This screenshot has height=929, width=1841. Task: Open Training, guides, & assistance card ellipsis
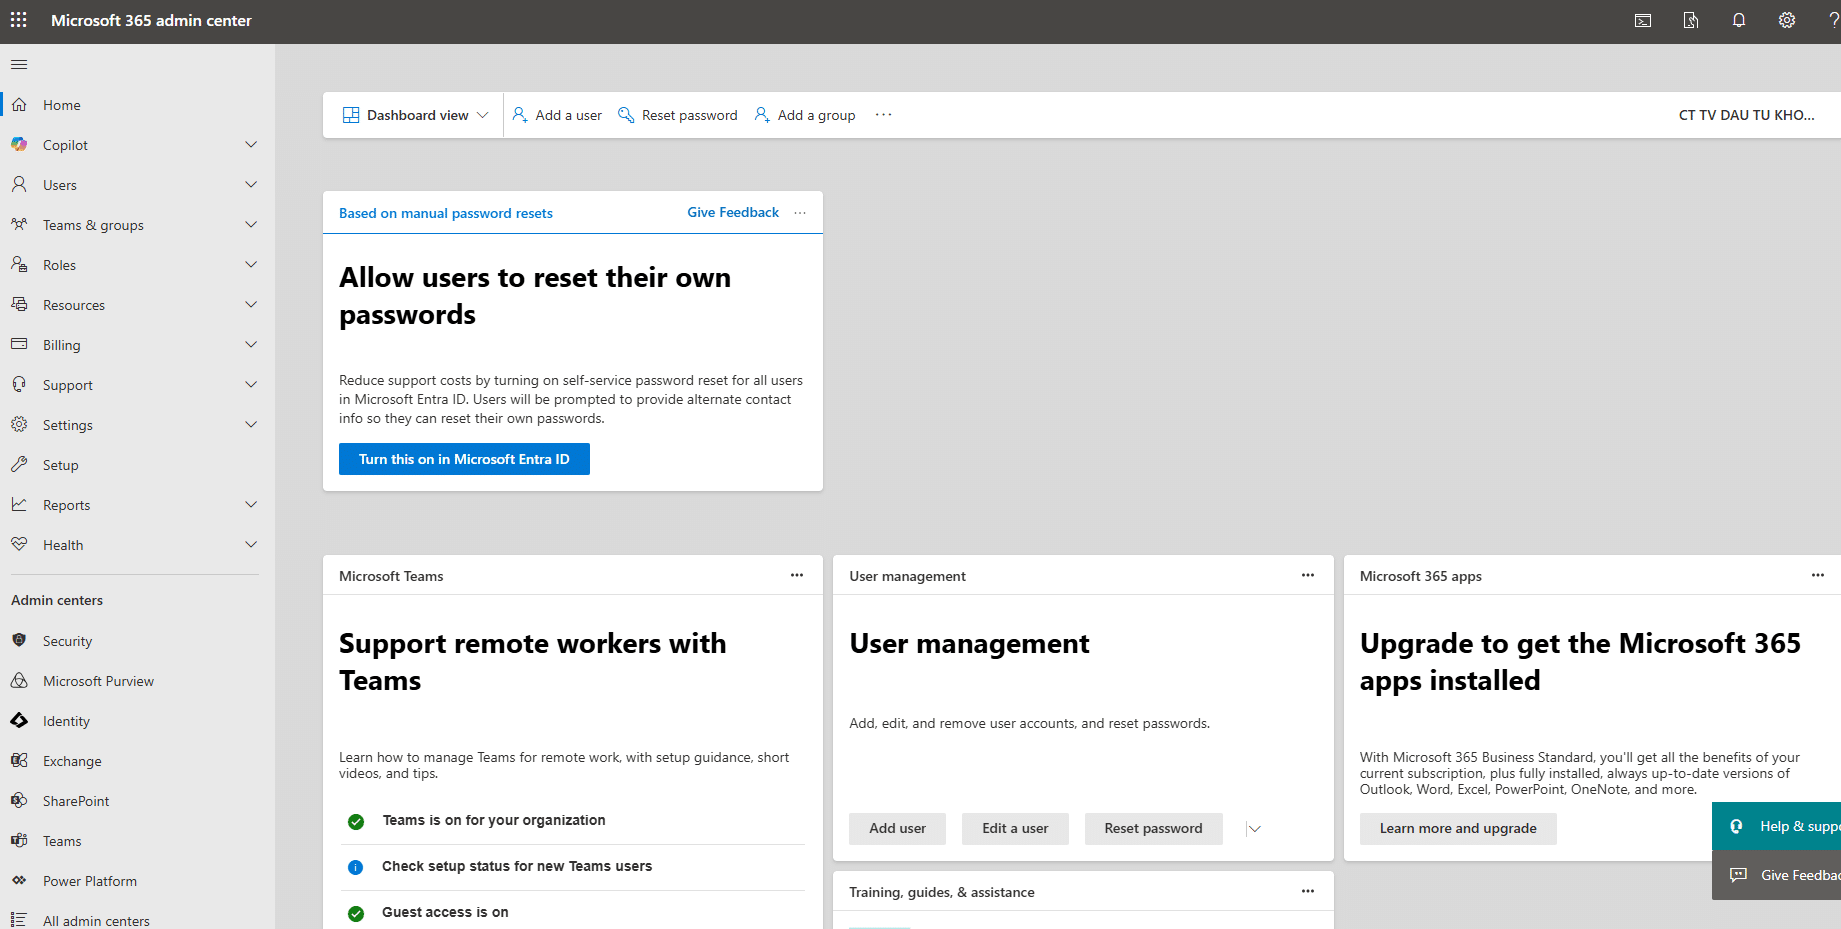(1308, 892)
